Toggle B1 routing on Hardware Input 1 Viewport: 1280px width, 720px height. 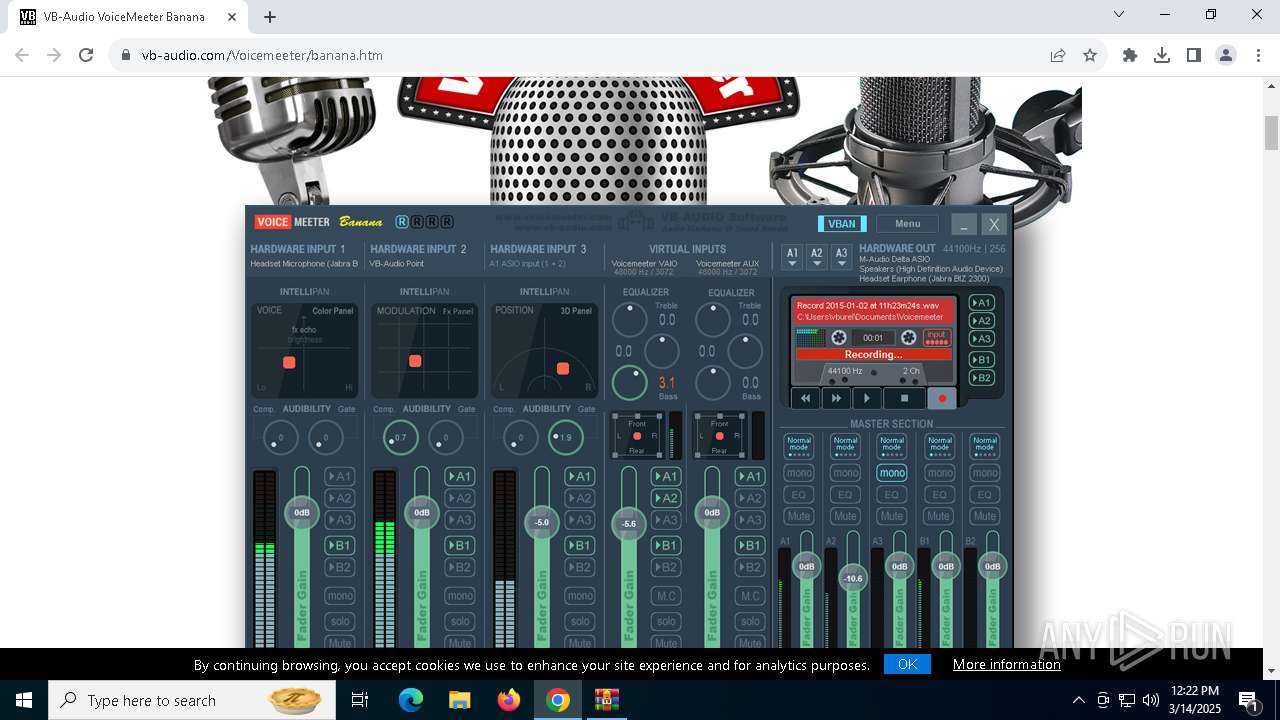(x=340, y=545)
